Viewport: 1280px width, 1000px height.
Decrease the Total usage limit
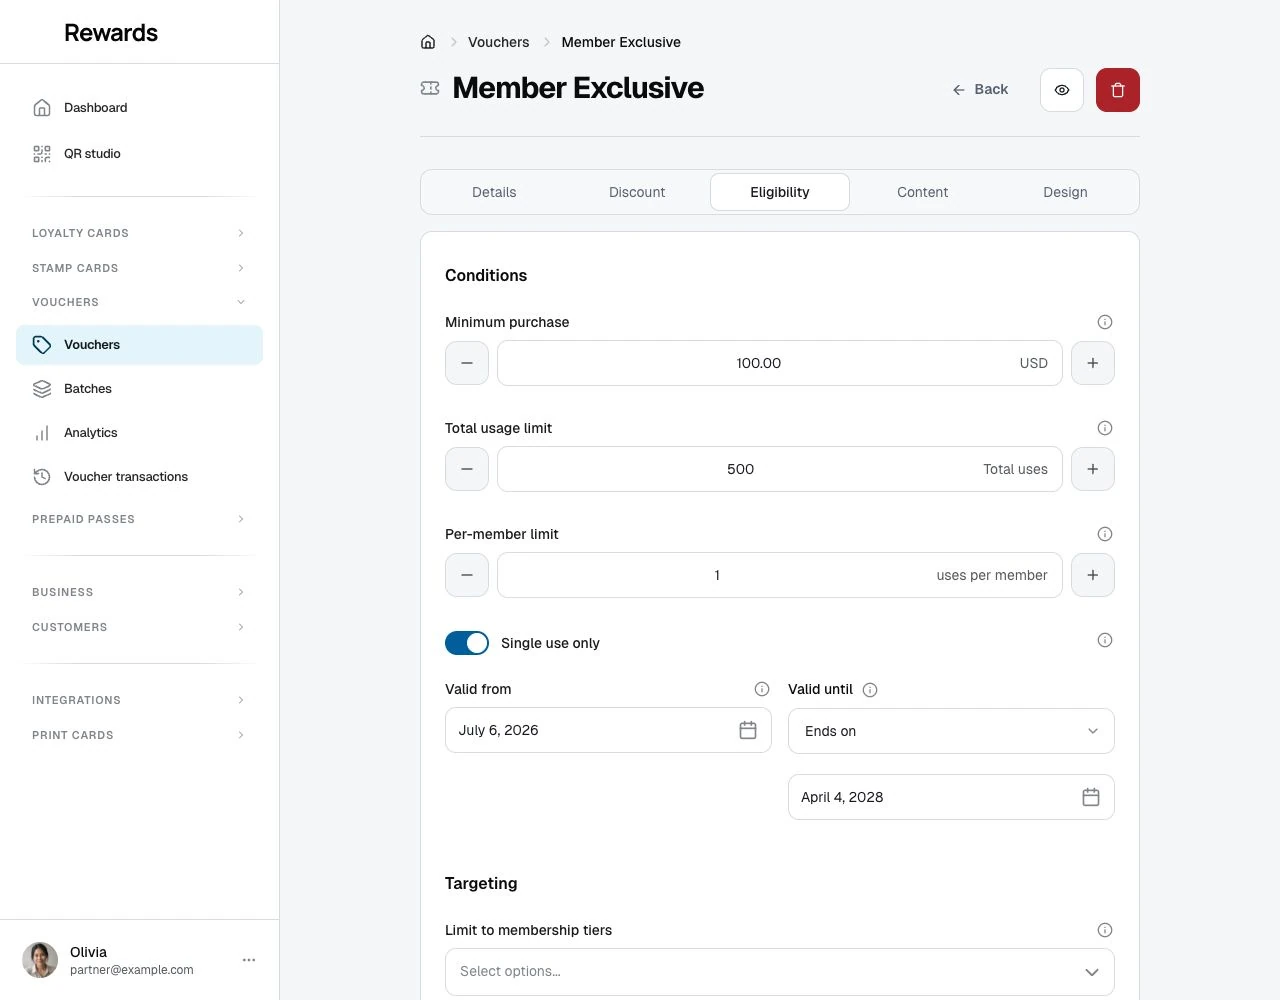click(x=467, y=469)
